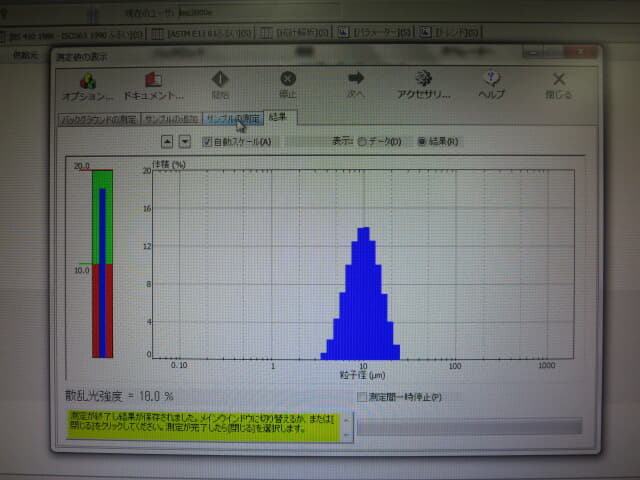This screenshot has height=480, width=640.
Task: Toggle the 自動スケール(A) checkbox
Action: (x=208, y=142)
